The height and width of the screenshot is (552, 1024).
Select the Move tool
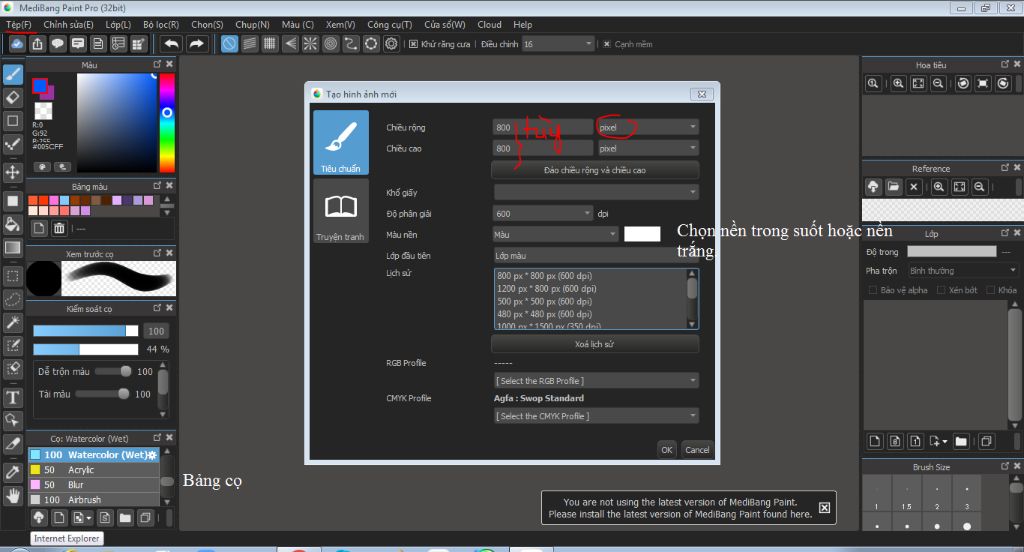(12, 172)
